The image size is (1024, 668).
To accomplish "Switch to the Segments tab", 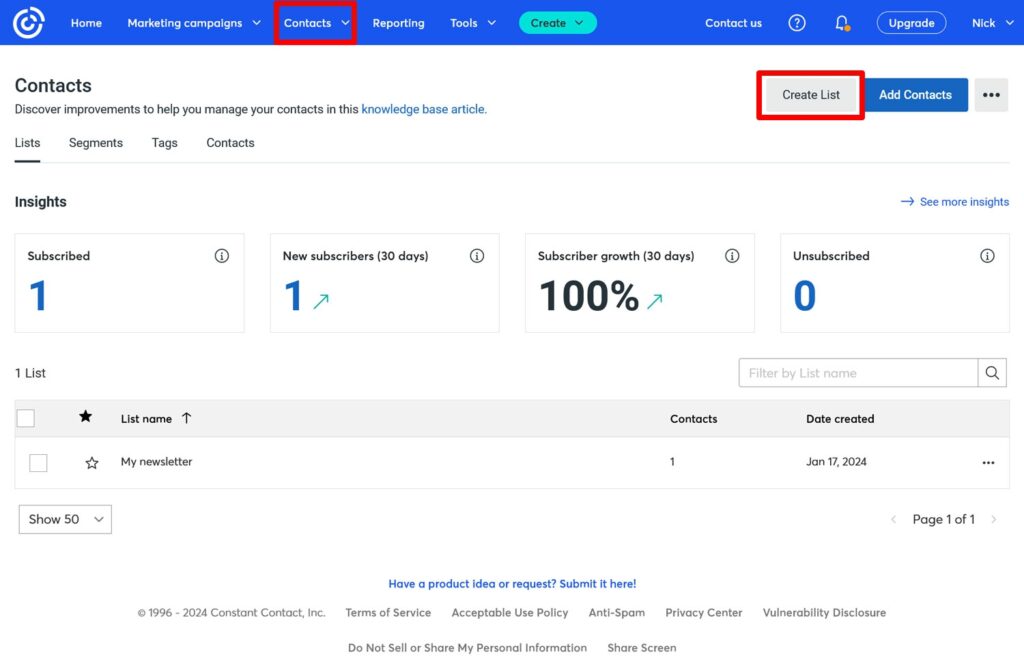I will point(96,143).
